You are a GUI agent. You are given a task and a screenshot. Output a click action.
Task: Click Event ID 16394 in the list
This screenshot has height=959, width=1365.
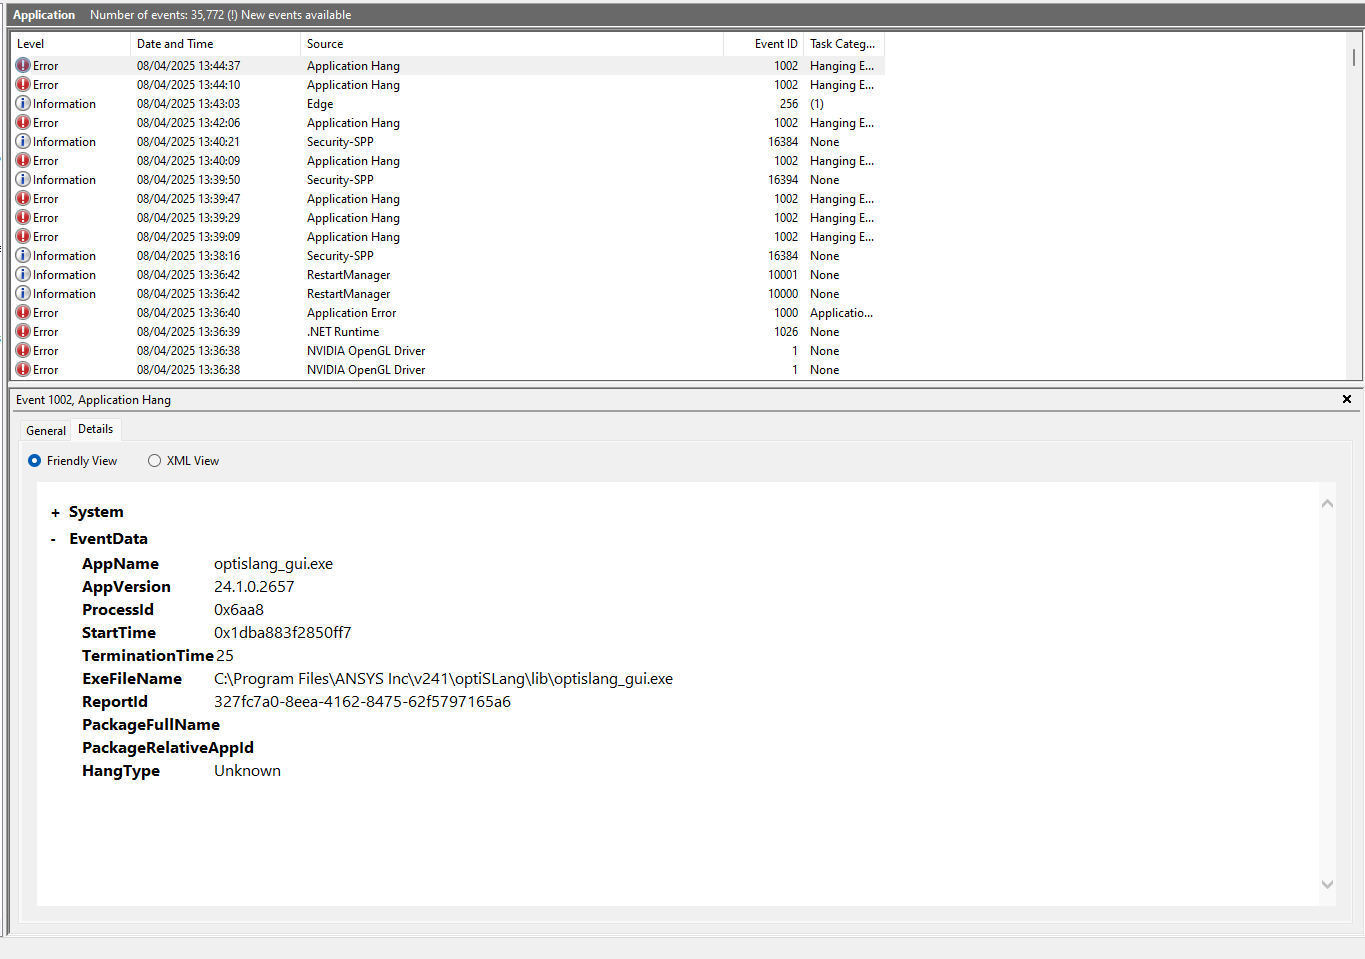point(783,180)
